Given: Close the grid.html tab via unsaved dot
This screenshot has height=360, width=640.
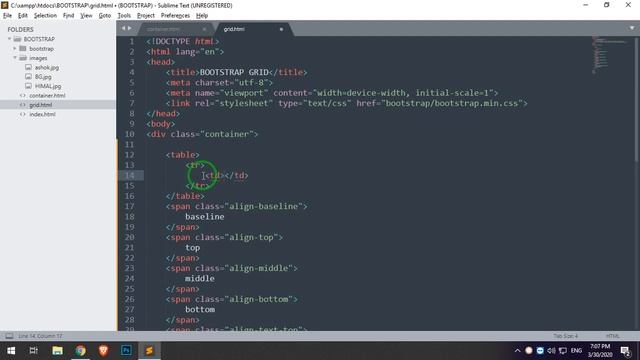Looking at the screenshot, I should [281, 29].
